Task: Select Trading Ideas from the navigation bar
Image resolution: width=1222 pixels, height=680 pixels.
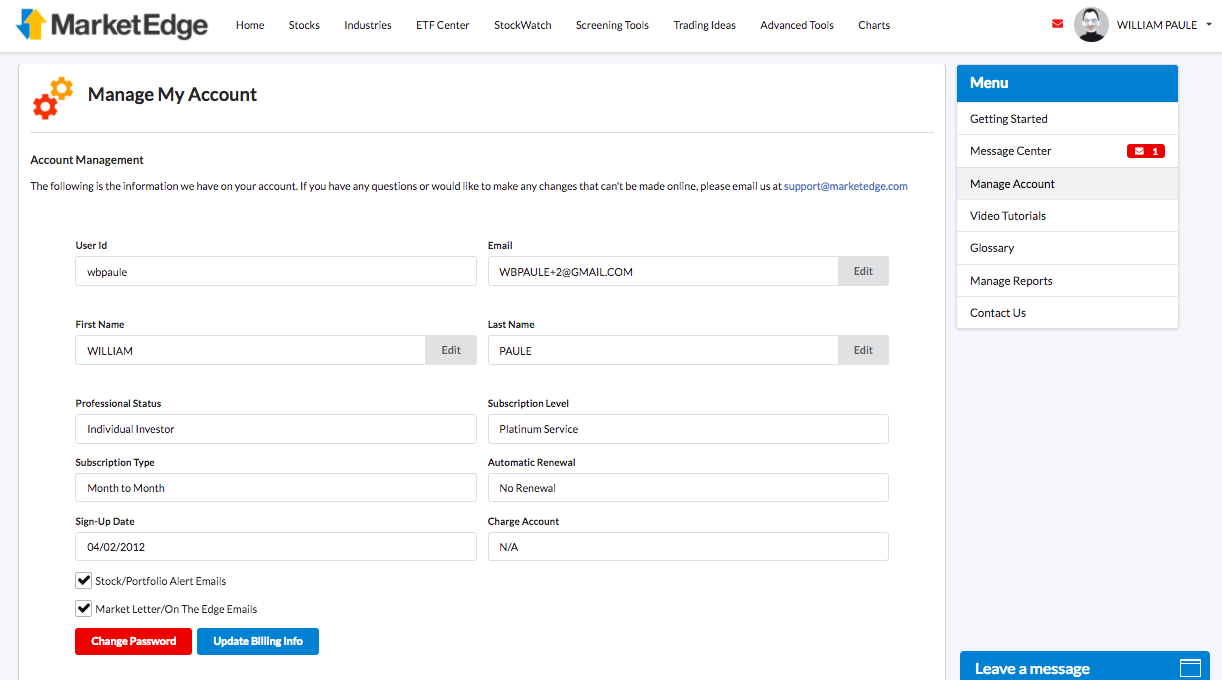Action: (704, 25)
